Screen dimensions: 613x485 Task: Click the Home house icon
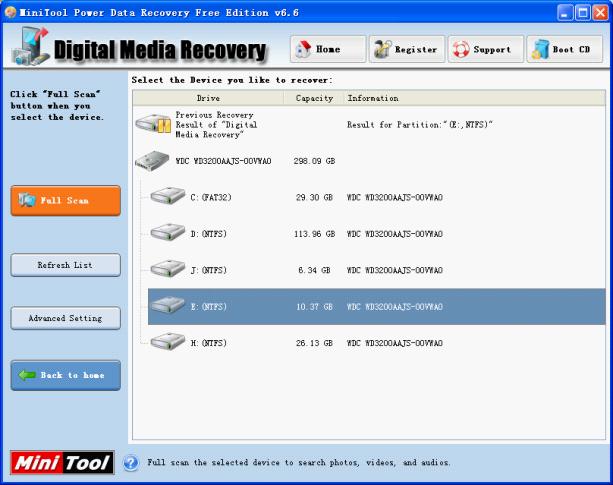click(x=304, y=49)
